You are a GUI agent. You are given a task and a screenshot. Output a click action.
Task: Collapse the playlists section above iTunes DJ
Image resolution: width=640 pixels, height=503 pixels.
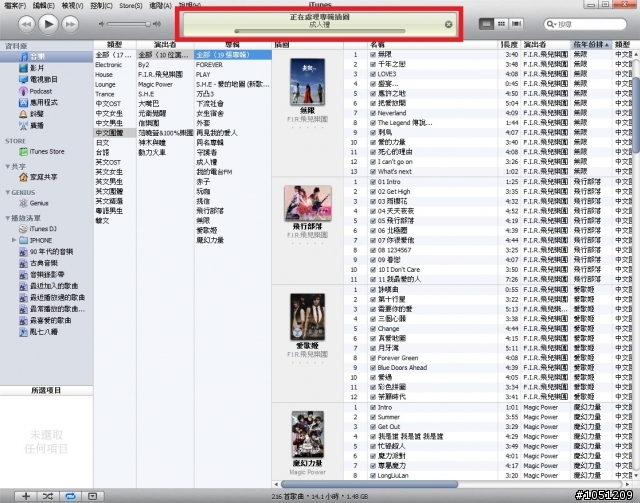tap(7, 218)
